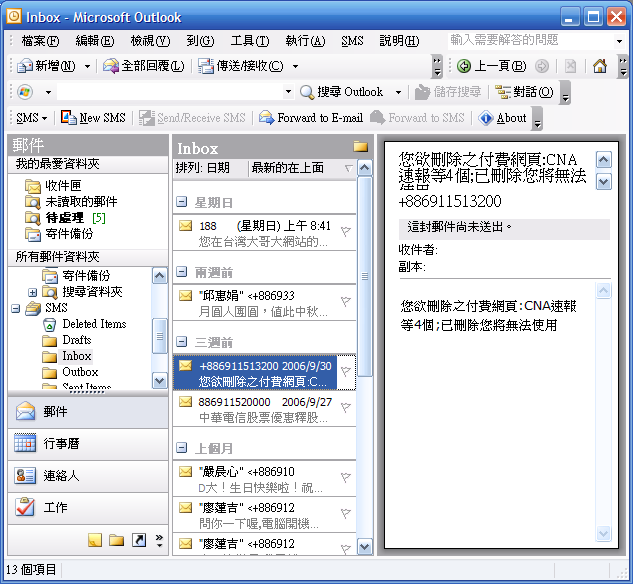Click reading pane header scroll-down arrow
633x584 pixels.
coord(604,182)
